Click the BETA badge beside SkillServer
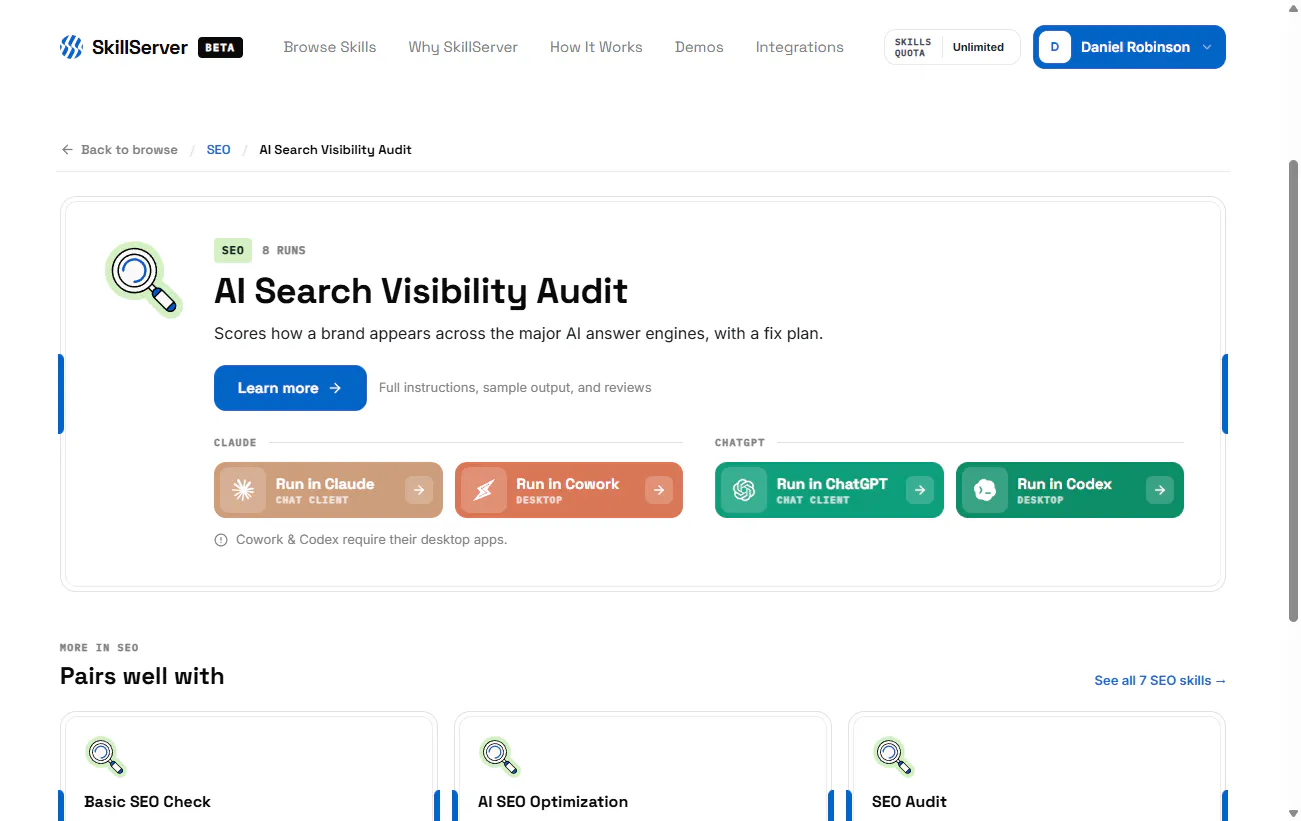This screenshot has height=821, width=1301. tap(220, 47)
